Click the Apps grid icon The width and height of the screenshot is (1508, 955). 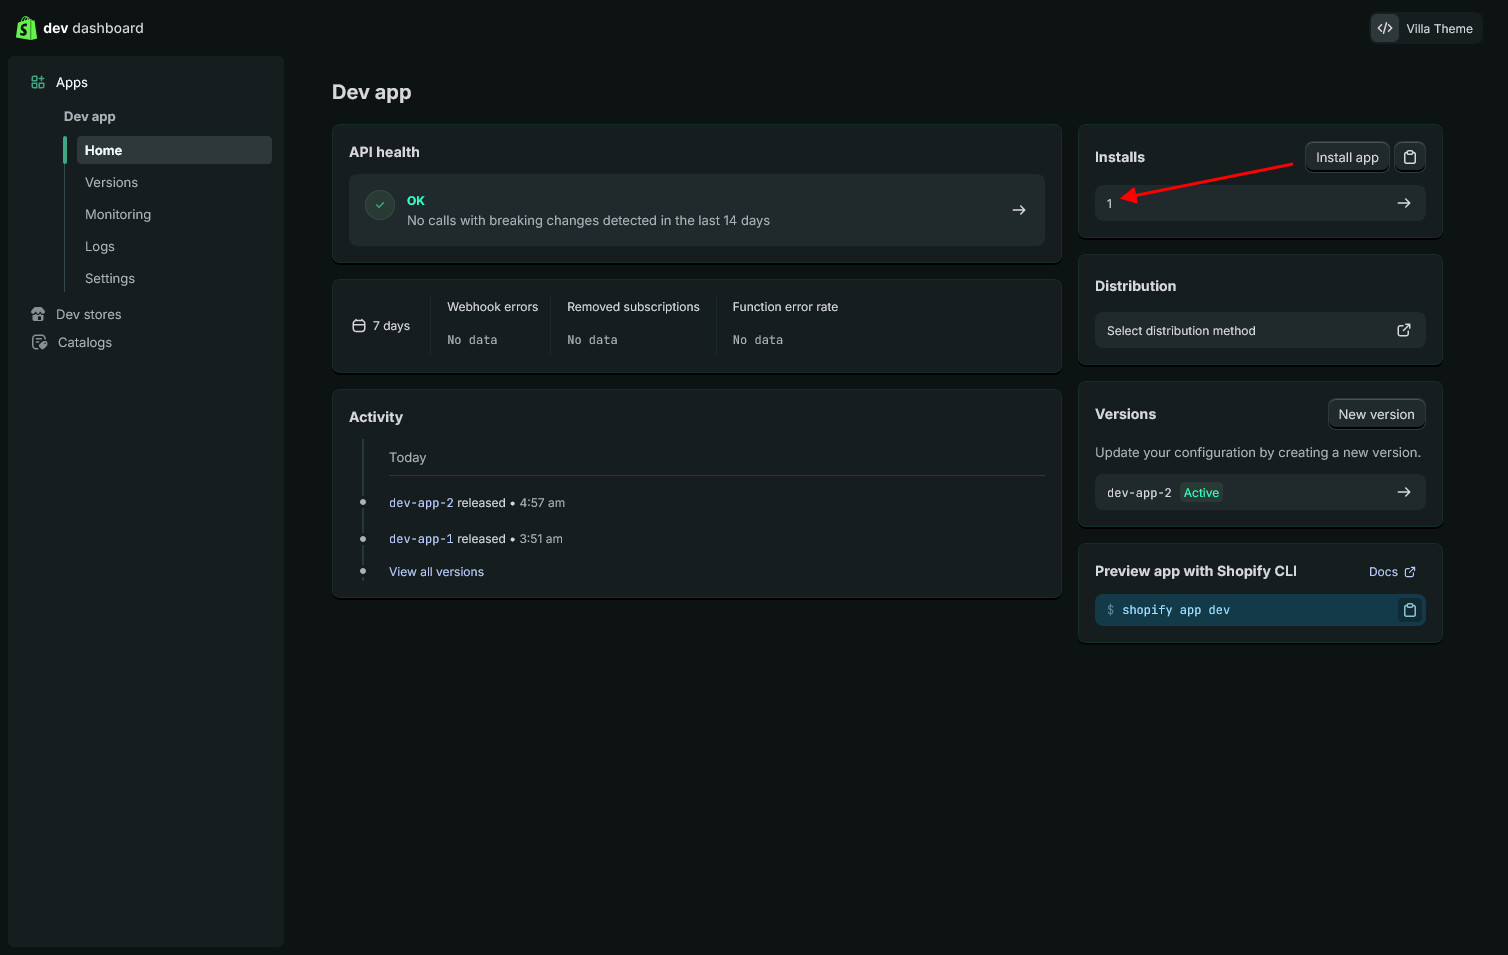[x=38, y=82]
